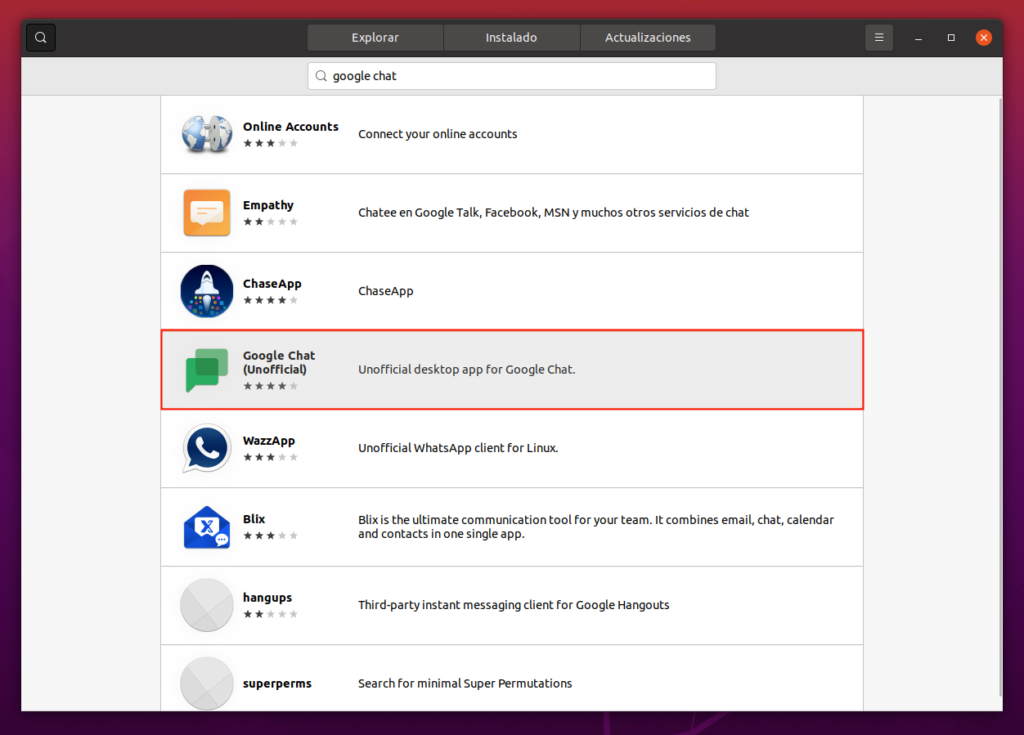Click the hangups placeholder icon
Screen dimensions: 1024x735
(x=206, y=605)
